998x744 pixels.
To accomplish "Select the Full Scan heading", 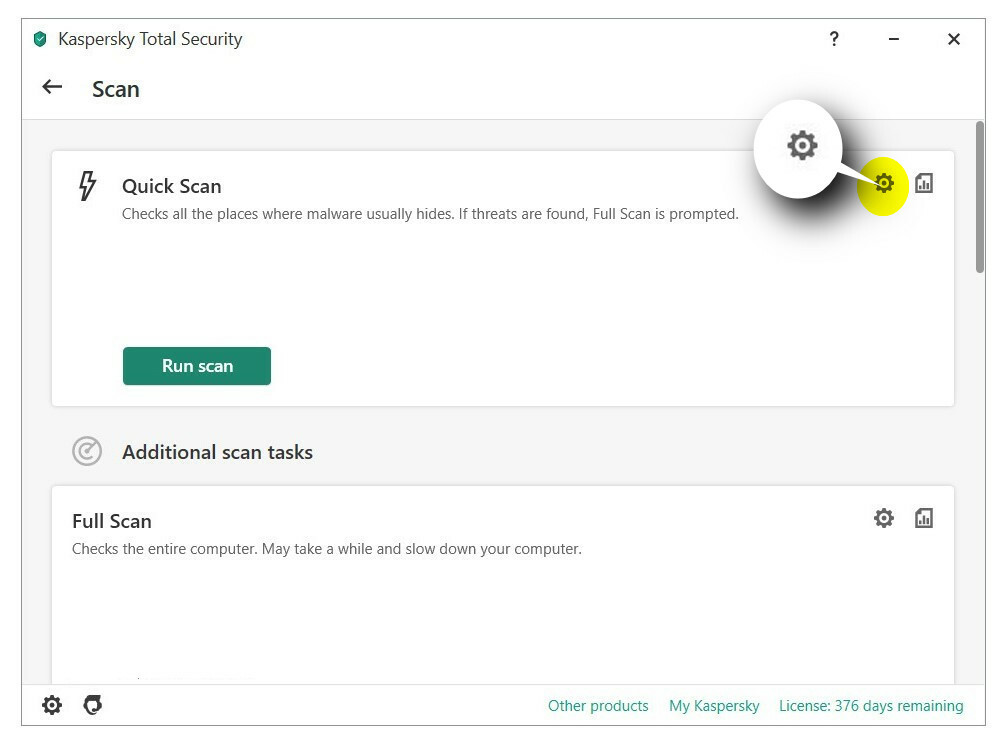I will coord(112,521).
